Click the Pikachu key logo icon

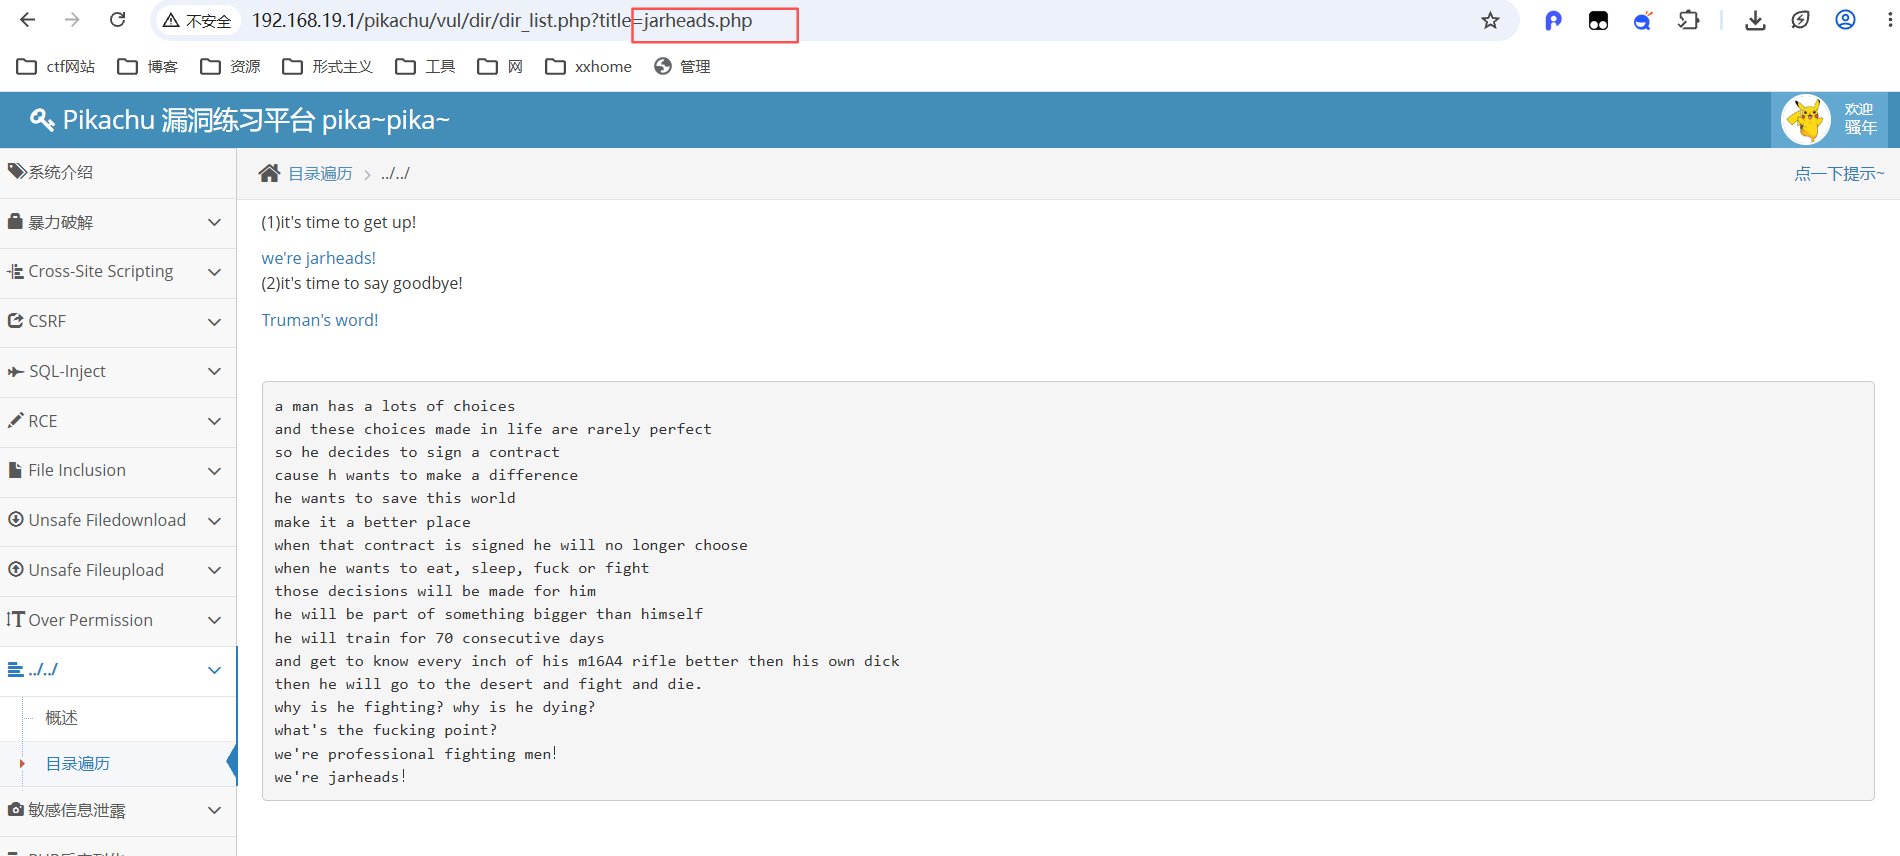click(42, 120)
